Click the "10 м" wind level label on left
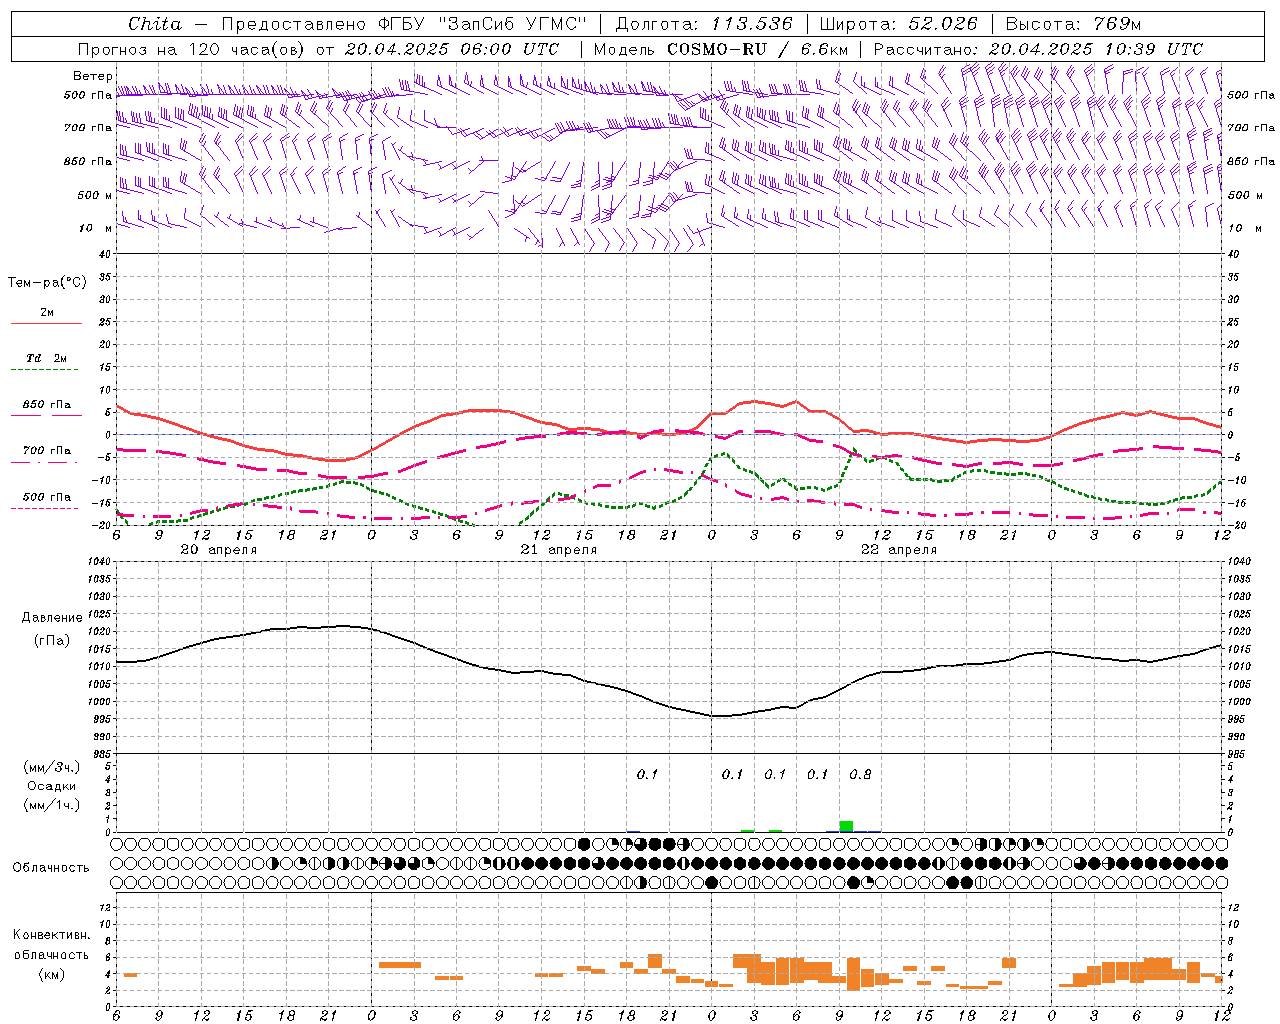1280x1024 pixels. pyautogui.click(x=95, y=228)
